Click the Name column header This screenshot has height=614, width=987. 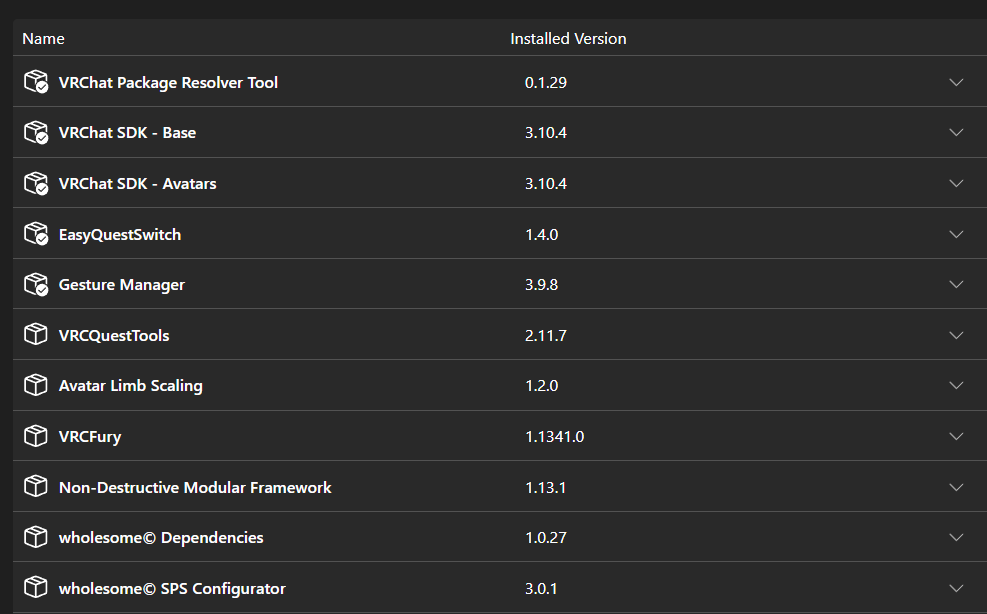click(43, 38)
